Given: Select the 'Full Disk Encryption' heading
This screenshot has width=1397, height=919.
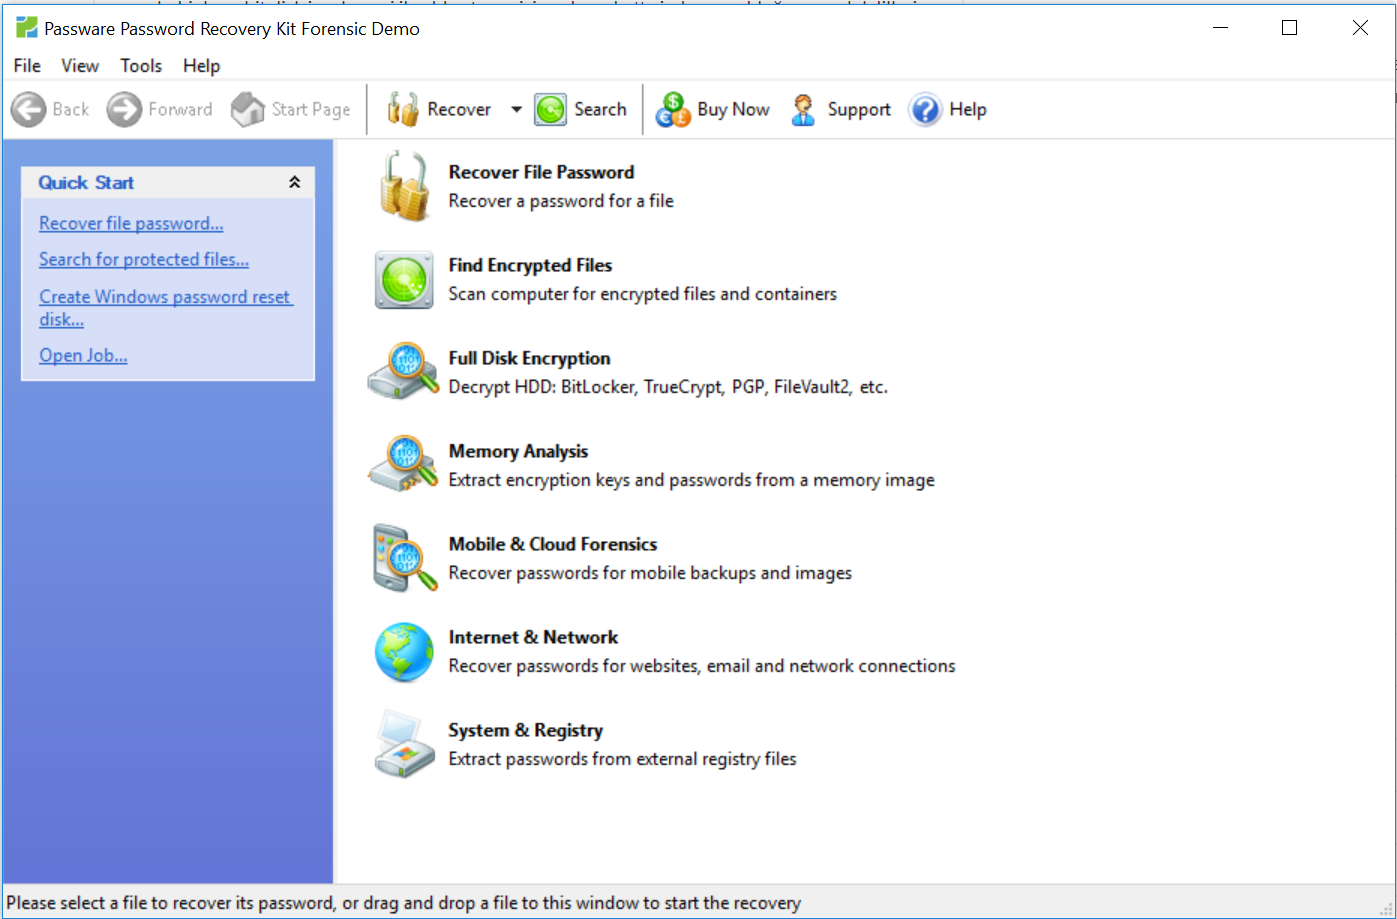Looking at the screenshot, I should tap(529, 358).
